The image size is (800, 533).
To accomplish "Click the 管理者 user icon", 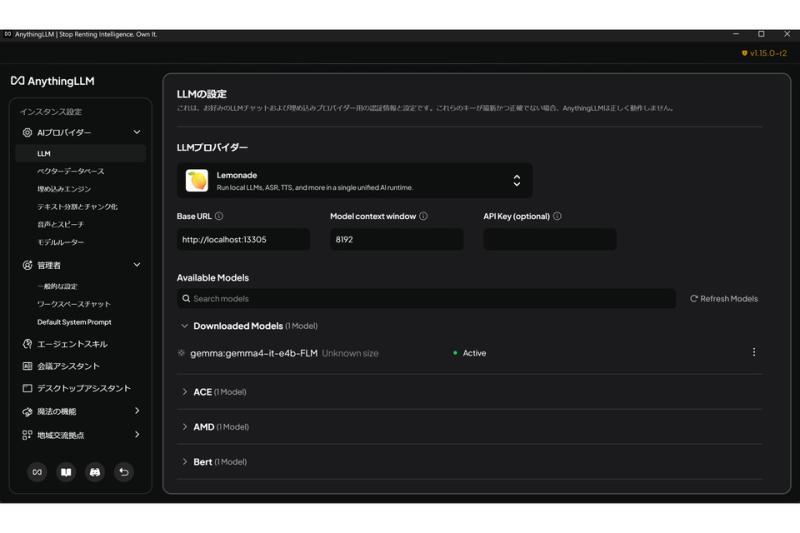I will coord(27,265).
